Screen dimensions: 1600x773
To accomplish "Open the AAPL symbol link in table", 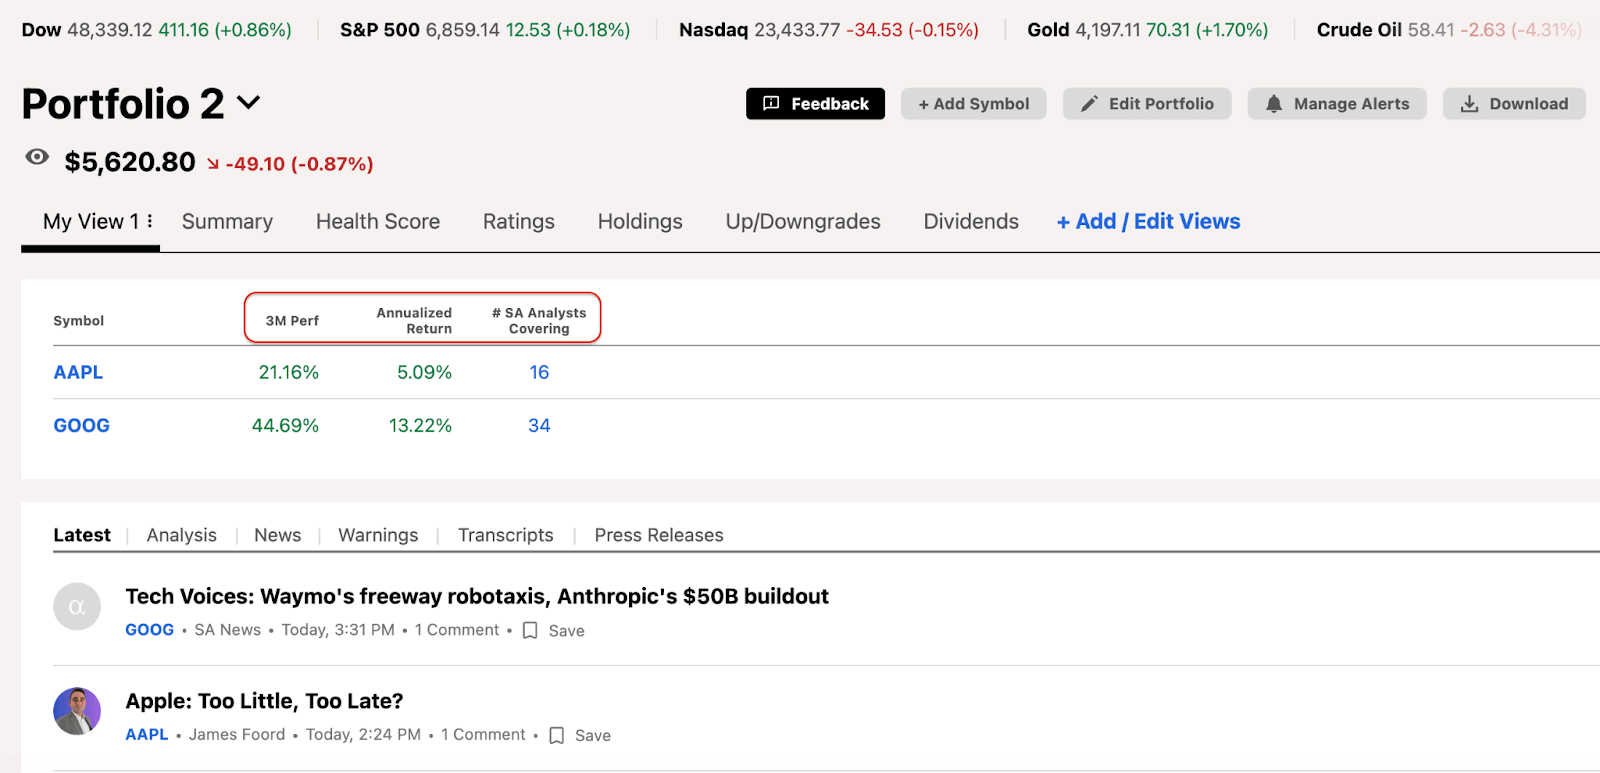I will [78, 372].
